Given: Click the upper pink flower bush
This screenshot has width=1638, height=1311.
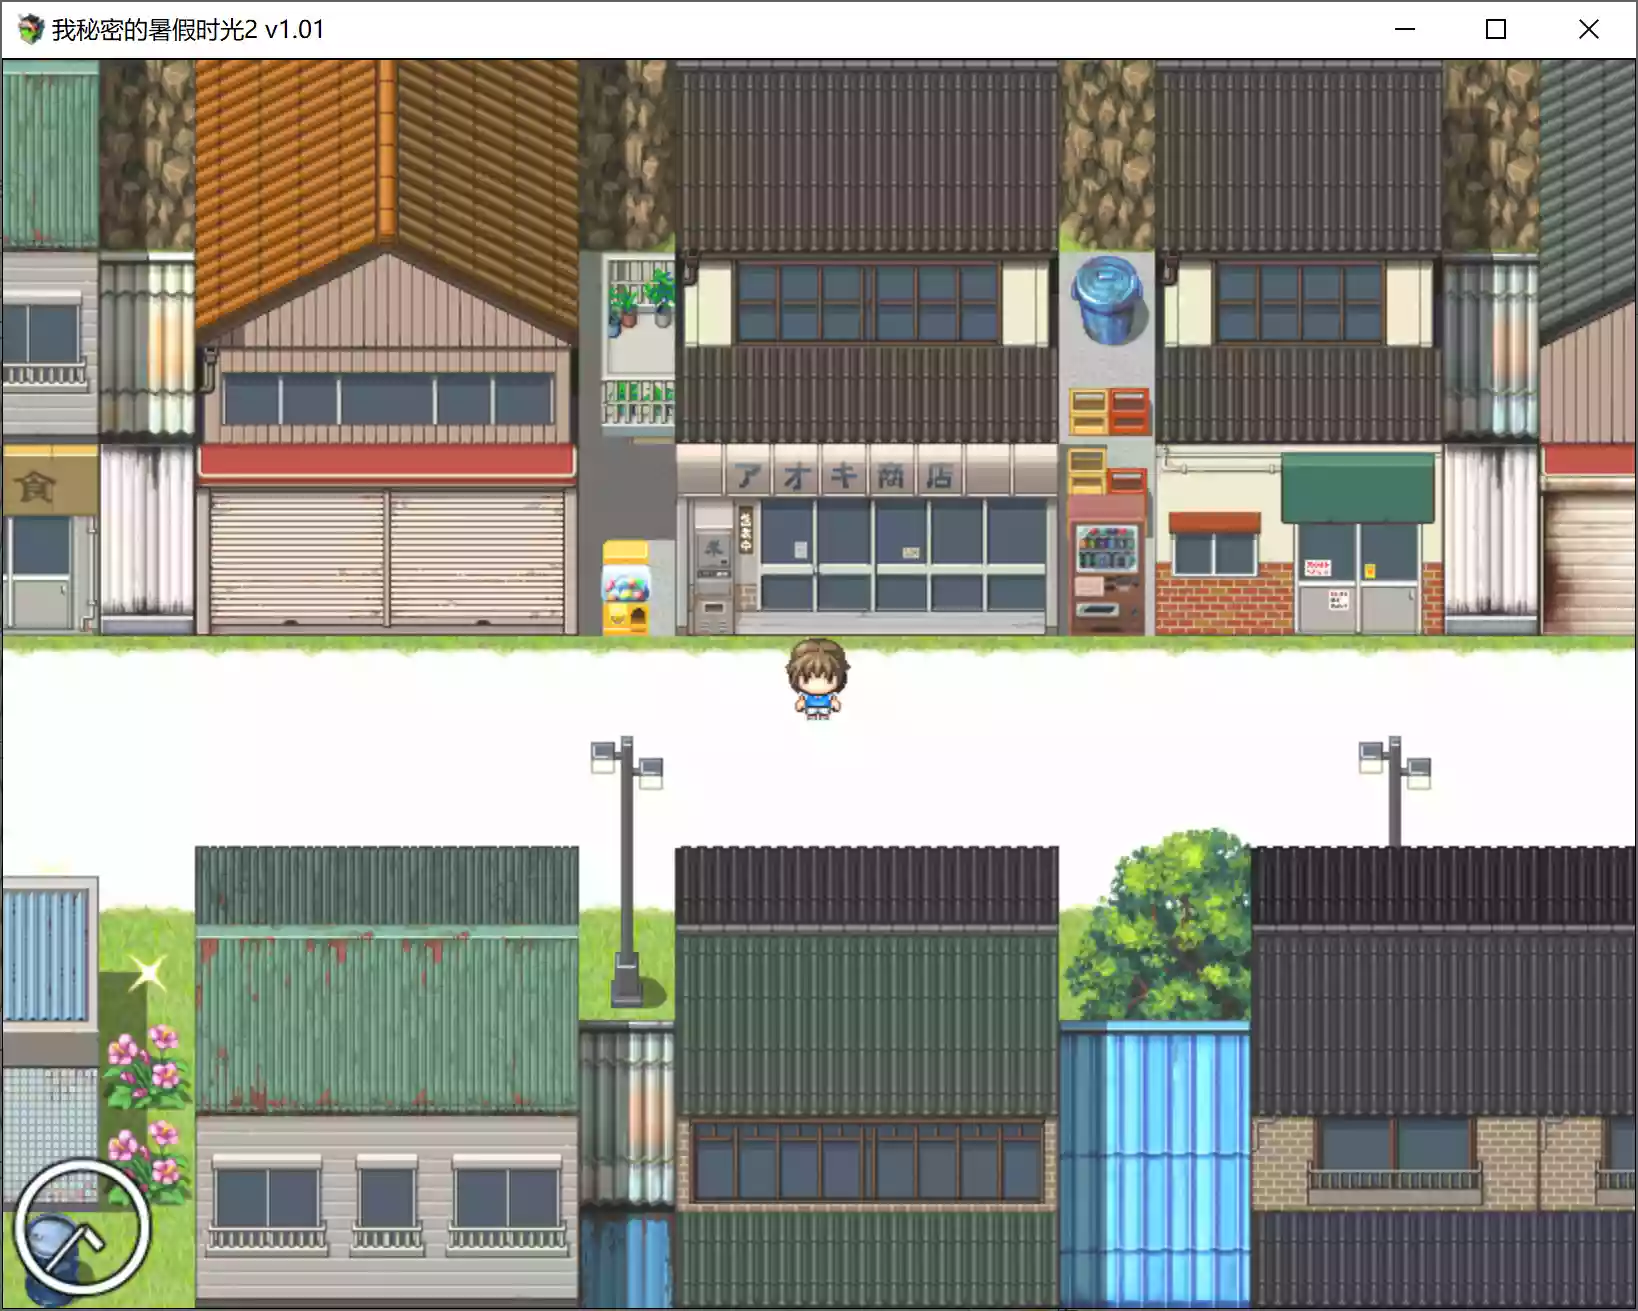Looking at the screenshot, I should click(x=146, y=1066).
